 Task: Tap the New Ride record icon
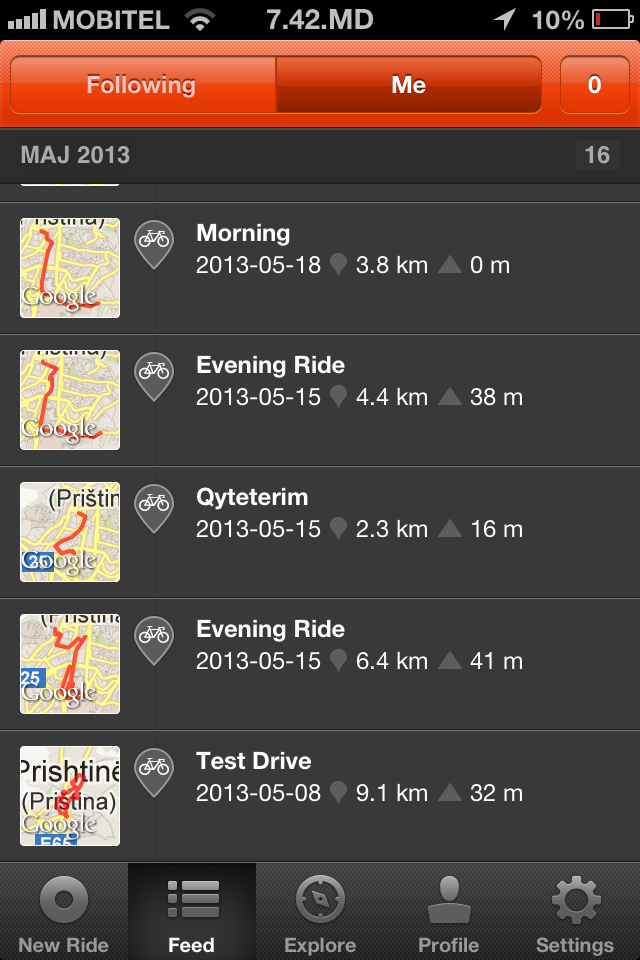(x=63, y=900)
